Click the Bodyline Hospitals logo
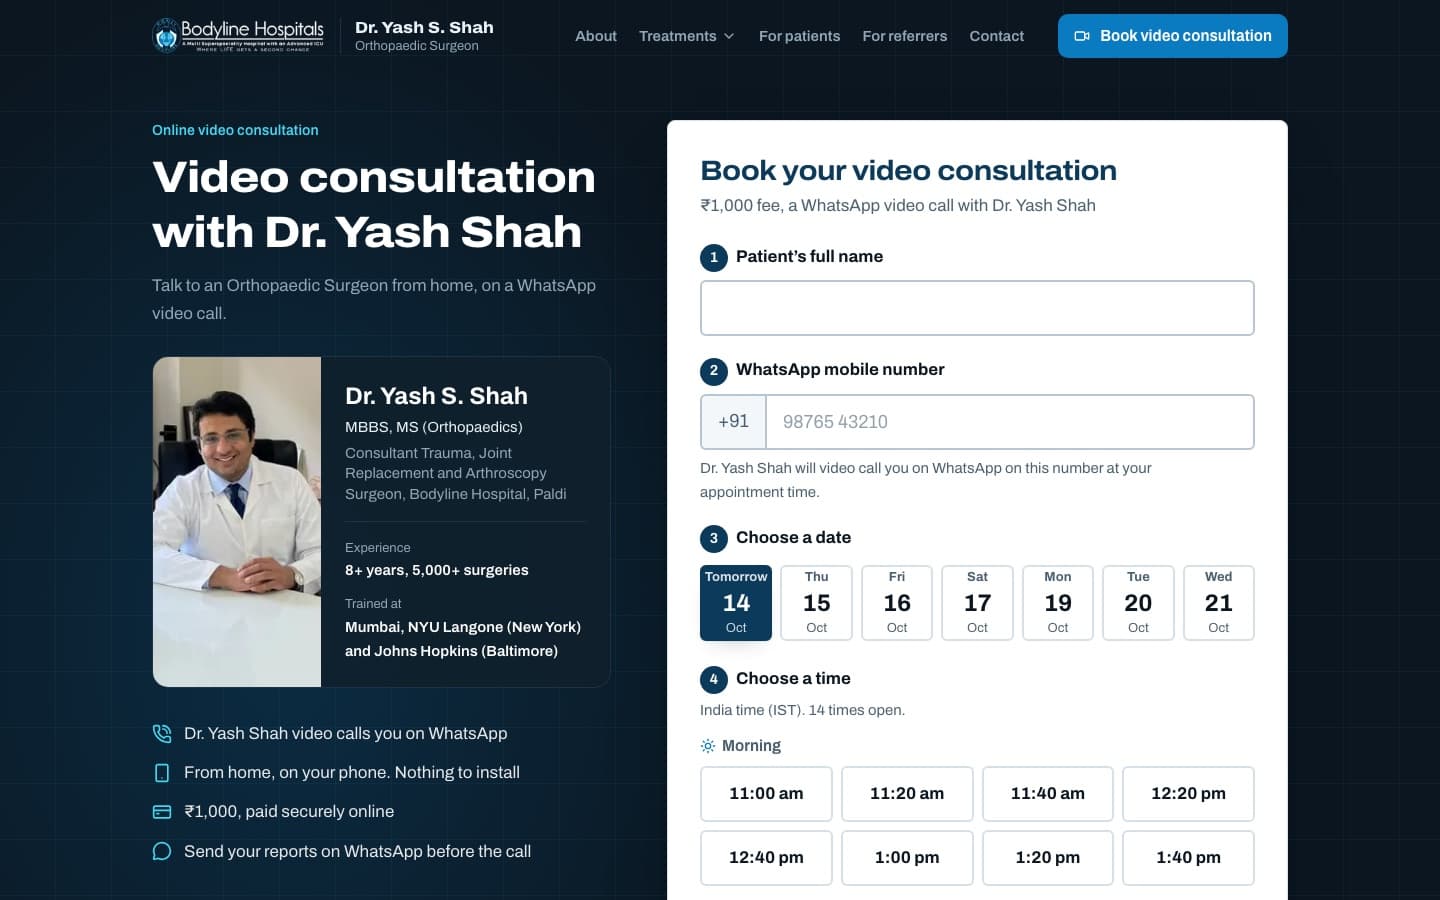Screen dimensions: 1440x900 click(x=238, y=35)
